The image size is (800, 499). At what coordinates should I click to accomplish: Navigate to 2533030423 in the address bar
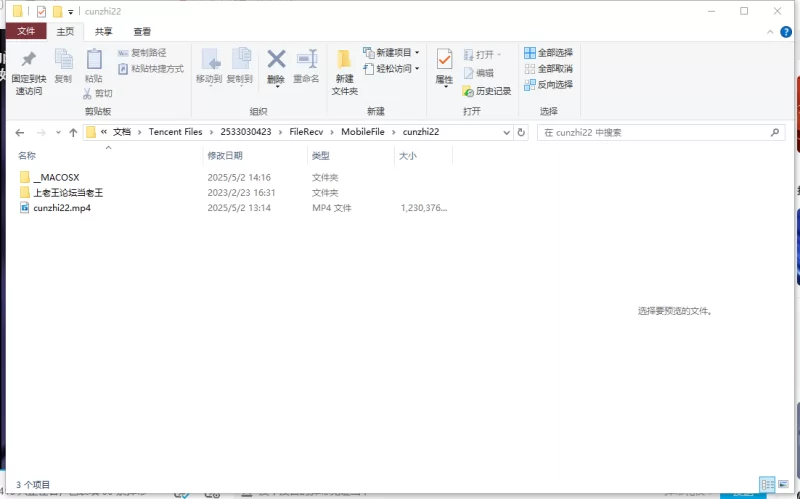point(246,132)
